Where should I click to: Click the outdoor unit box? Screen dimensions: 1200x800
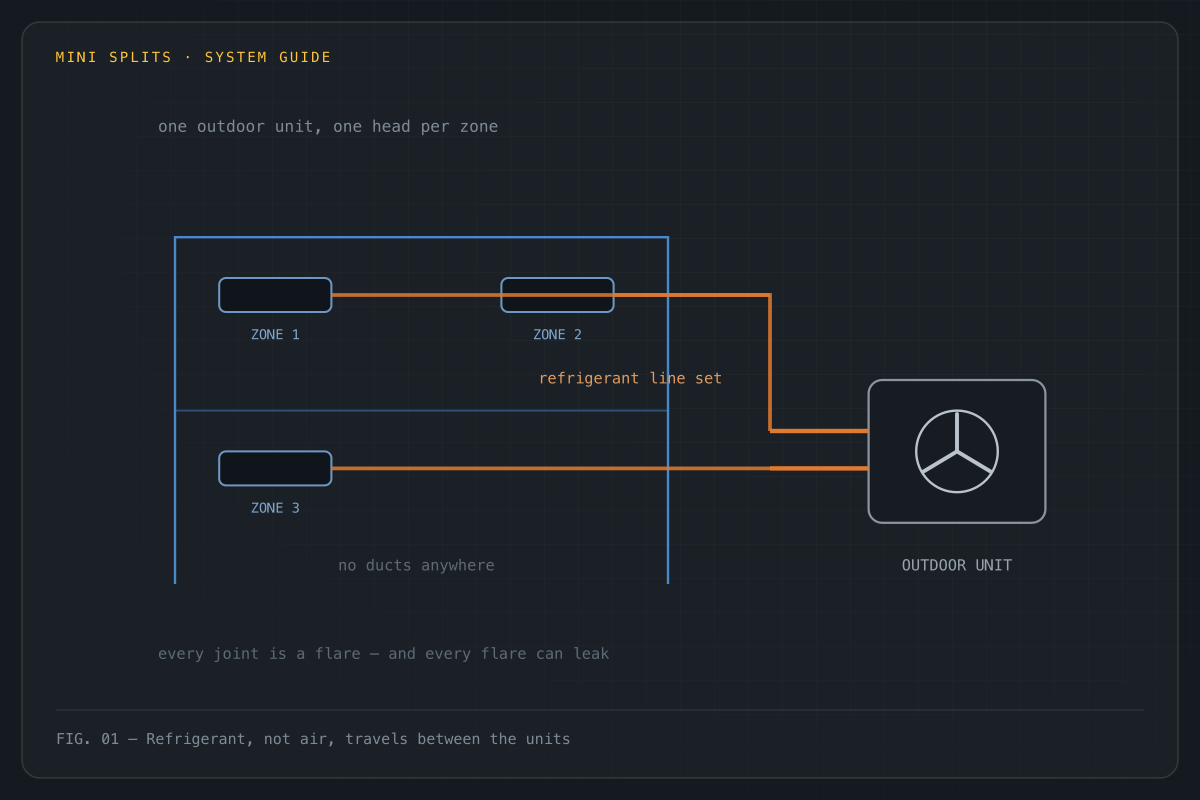(x=957, y=451)
